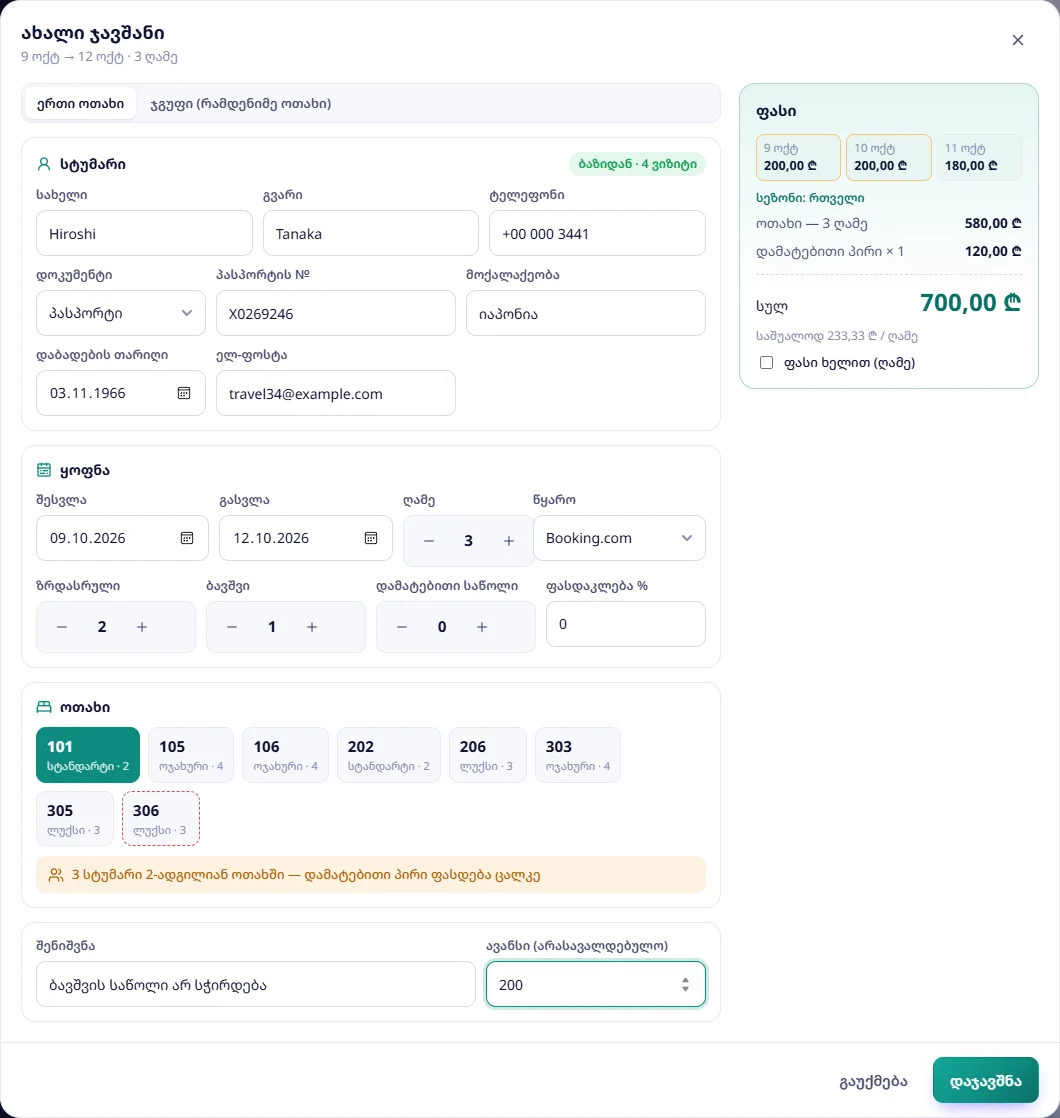Image resolution: width=1060 pixels, height=1118 pixels.
Task: Open calendar icon in გასვლა date field
Action: click(x=371, y=538)
